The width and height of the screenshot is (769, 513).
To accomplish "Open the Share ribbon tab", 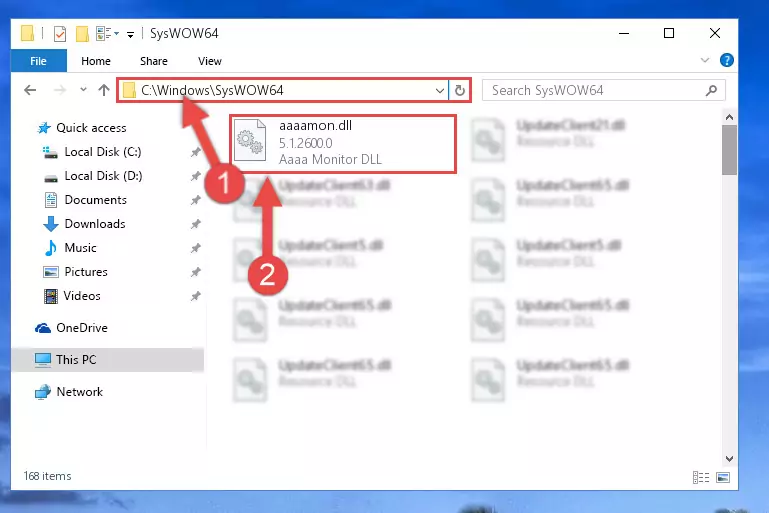I will tap(154, 61).
